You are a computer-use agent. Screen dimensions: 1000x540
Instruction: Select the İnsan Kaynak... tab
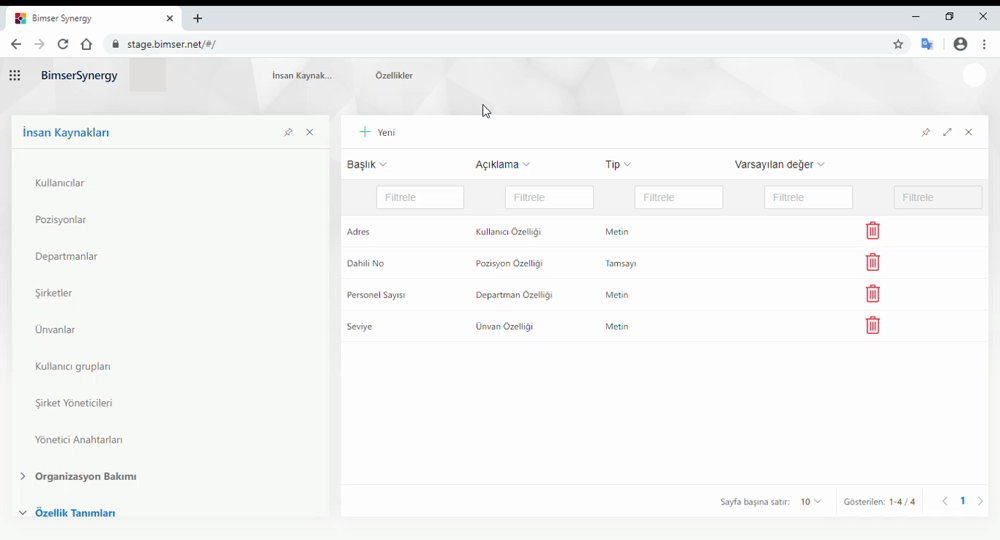pos(302,76)
